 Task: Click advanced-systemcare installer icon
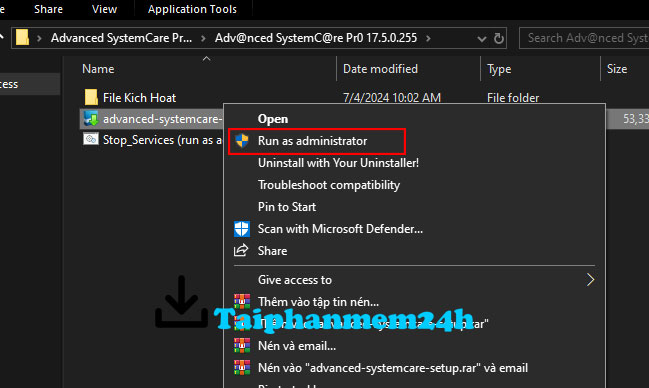[91, 119]
